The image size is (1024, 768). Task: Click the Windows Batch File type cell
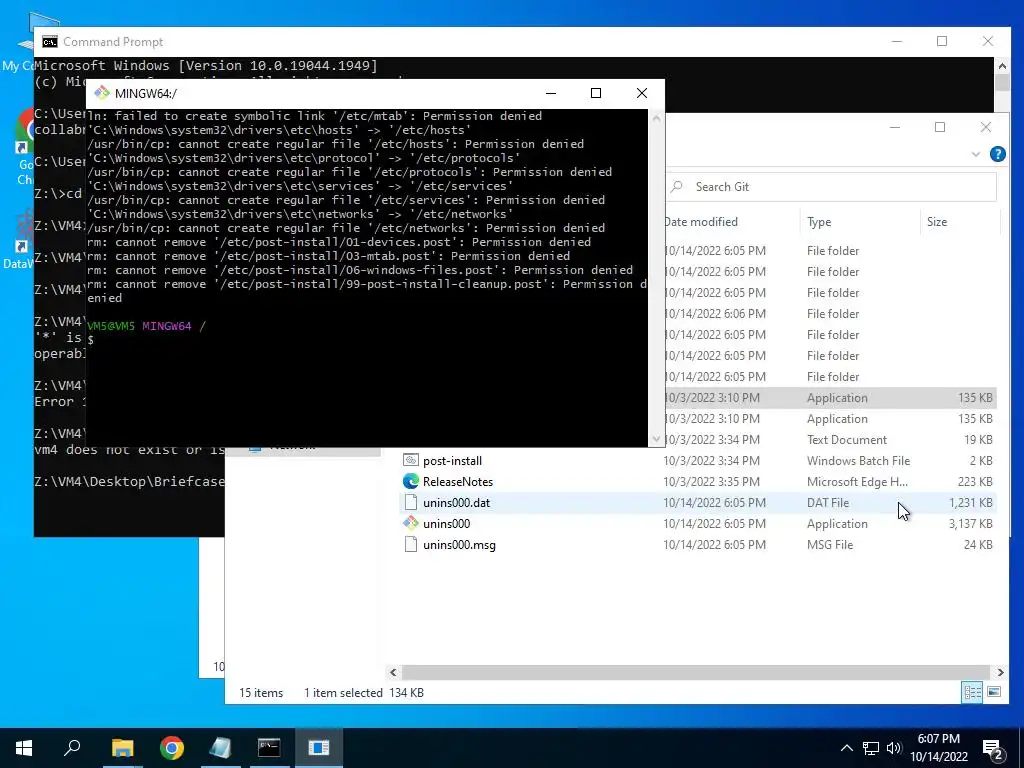coord(858,461)
